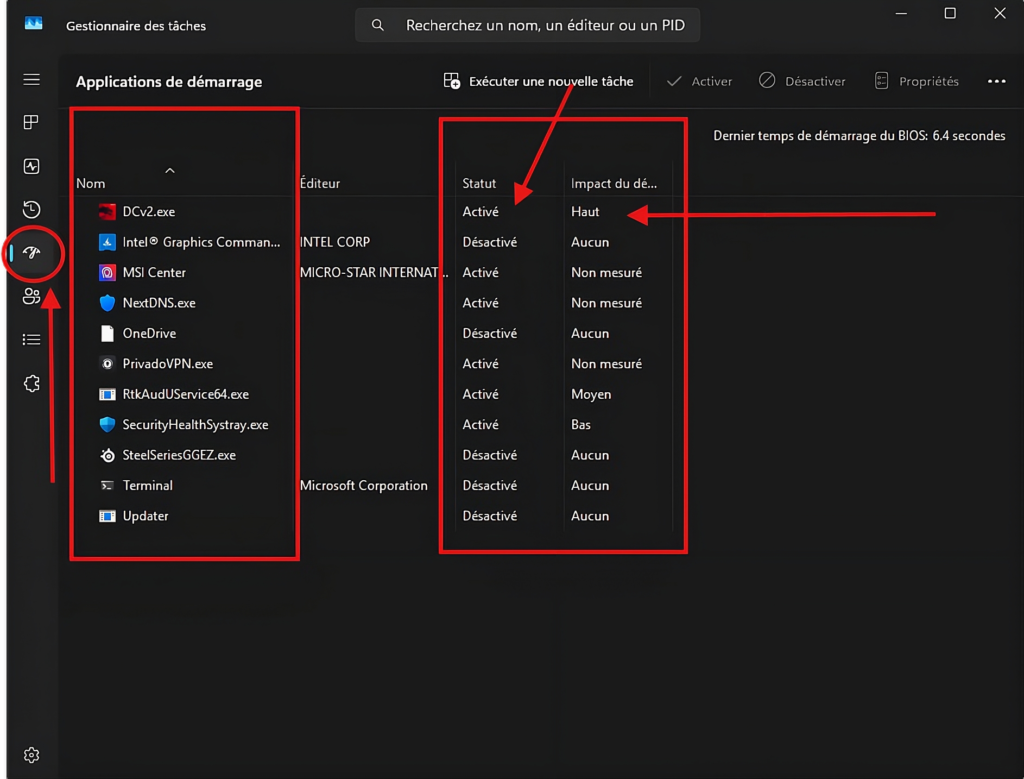The image size is (1024, 779).
Task: Select the RtkAudUService64.exe entry
Action: [185, 394]
